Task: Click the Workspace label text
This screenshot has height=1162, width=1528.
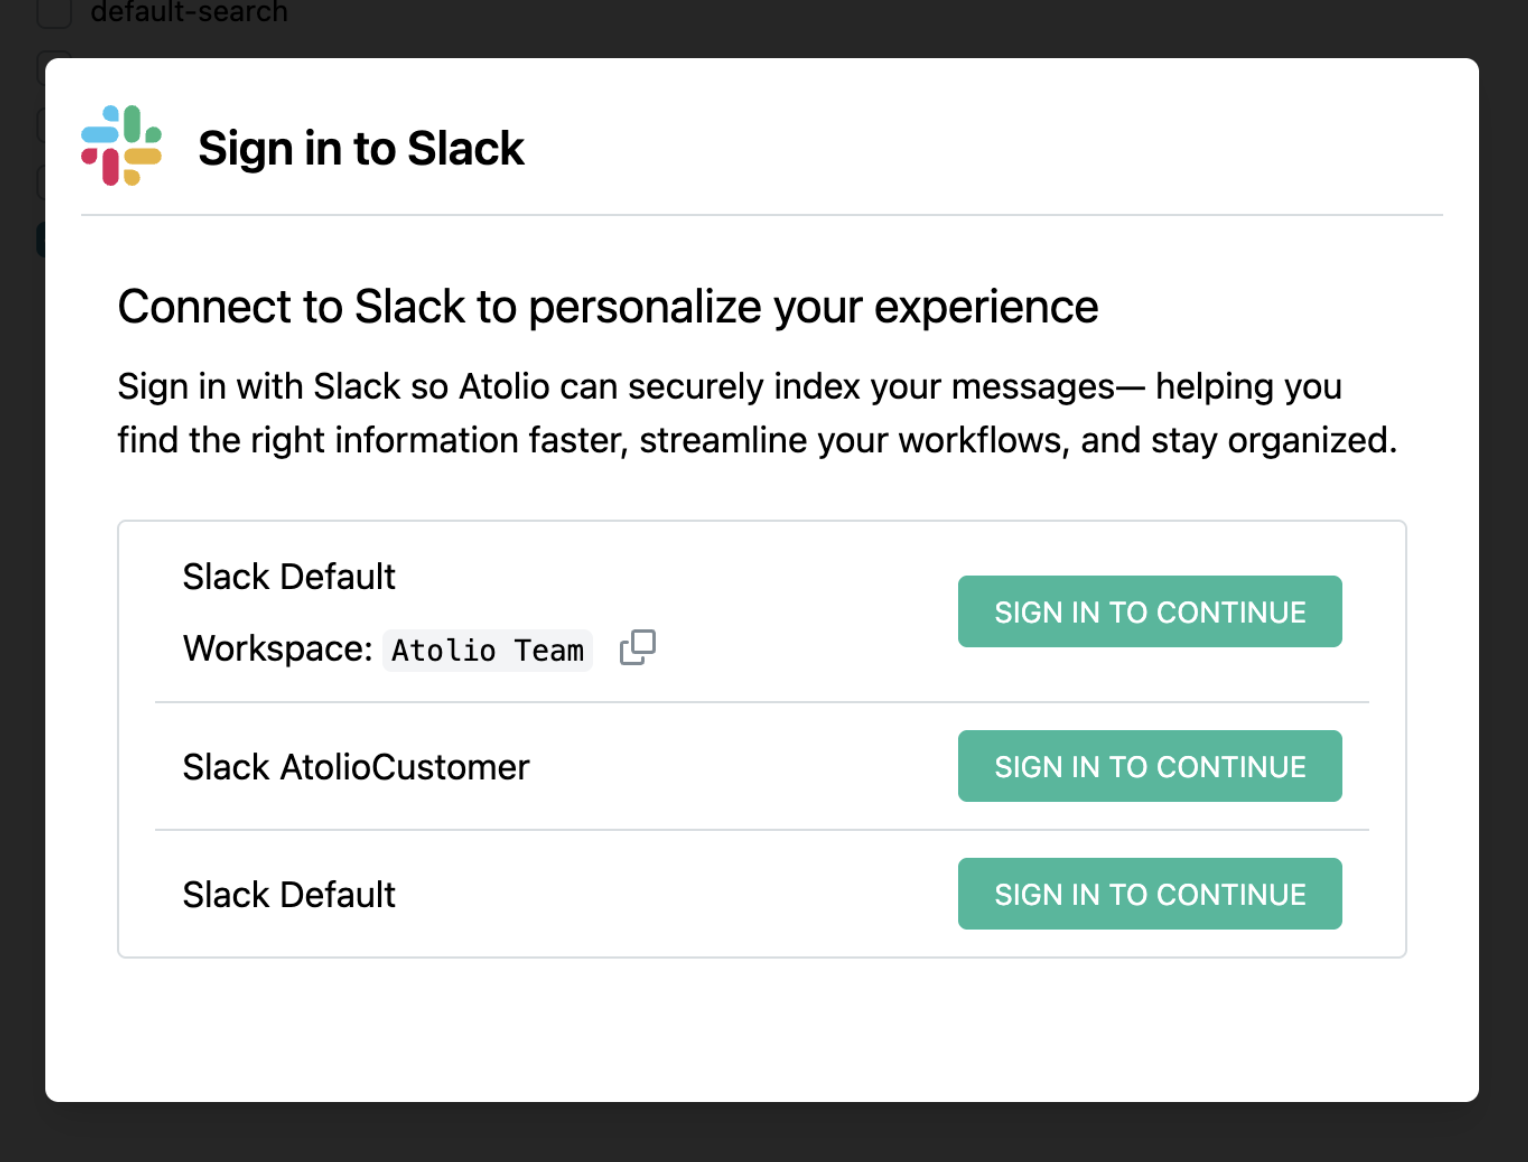Action: pos(277,648)
